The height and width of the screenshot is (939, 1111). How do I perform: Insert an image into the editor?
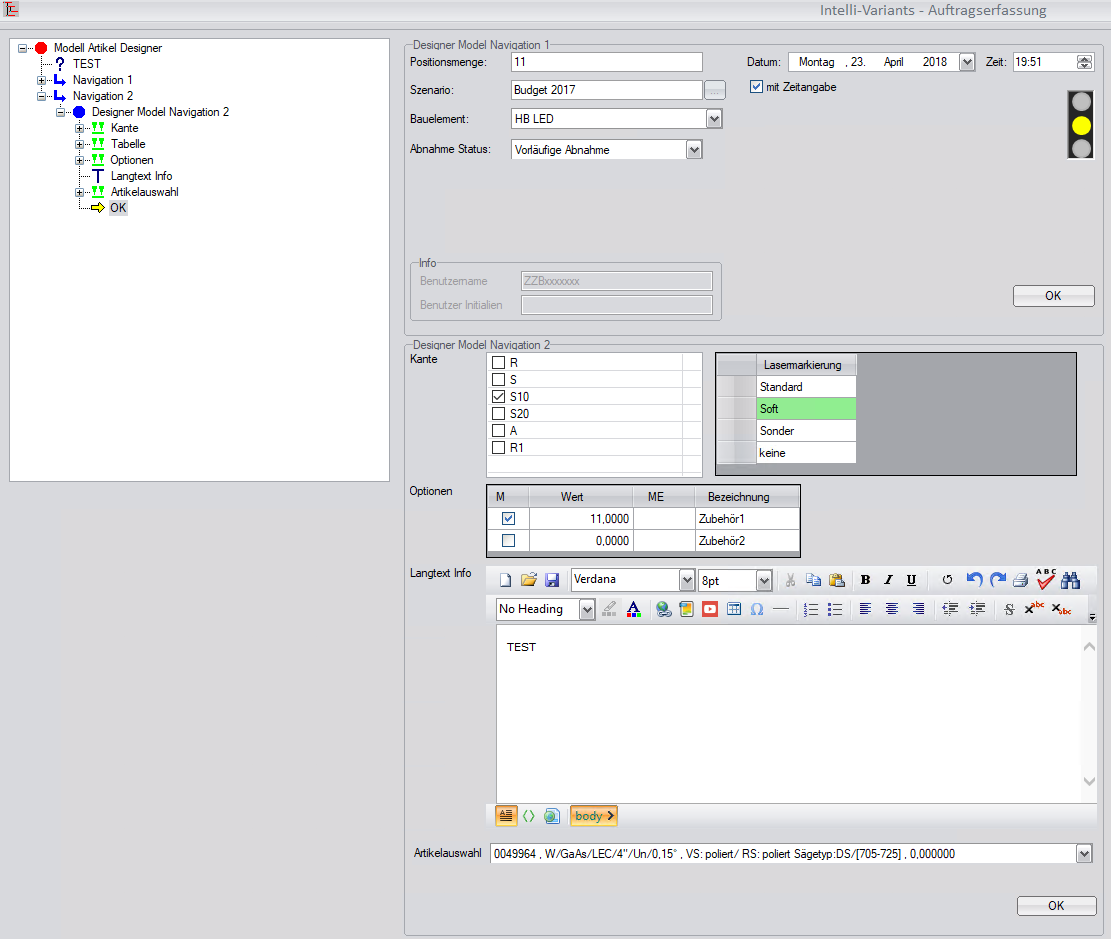pos(686,609)
